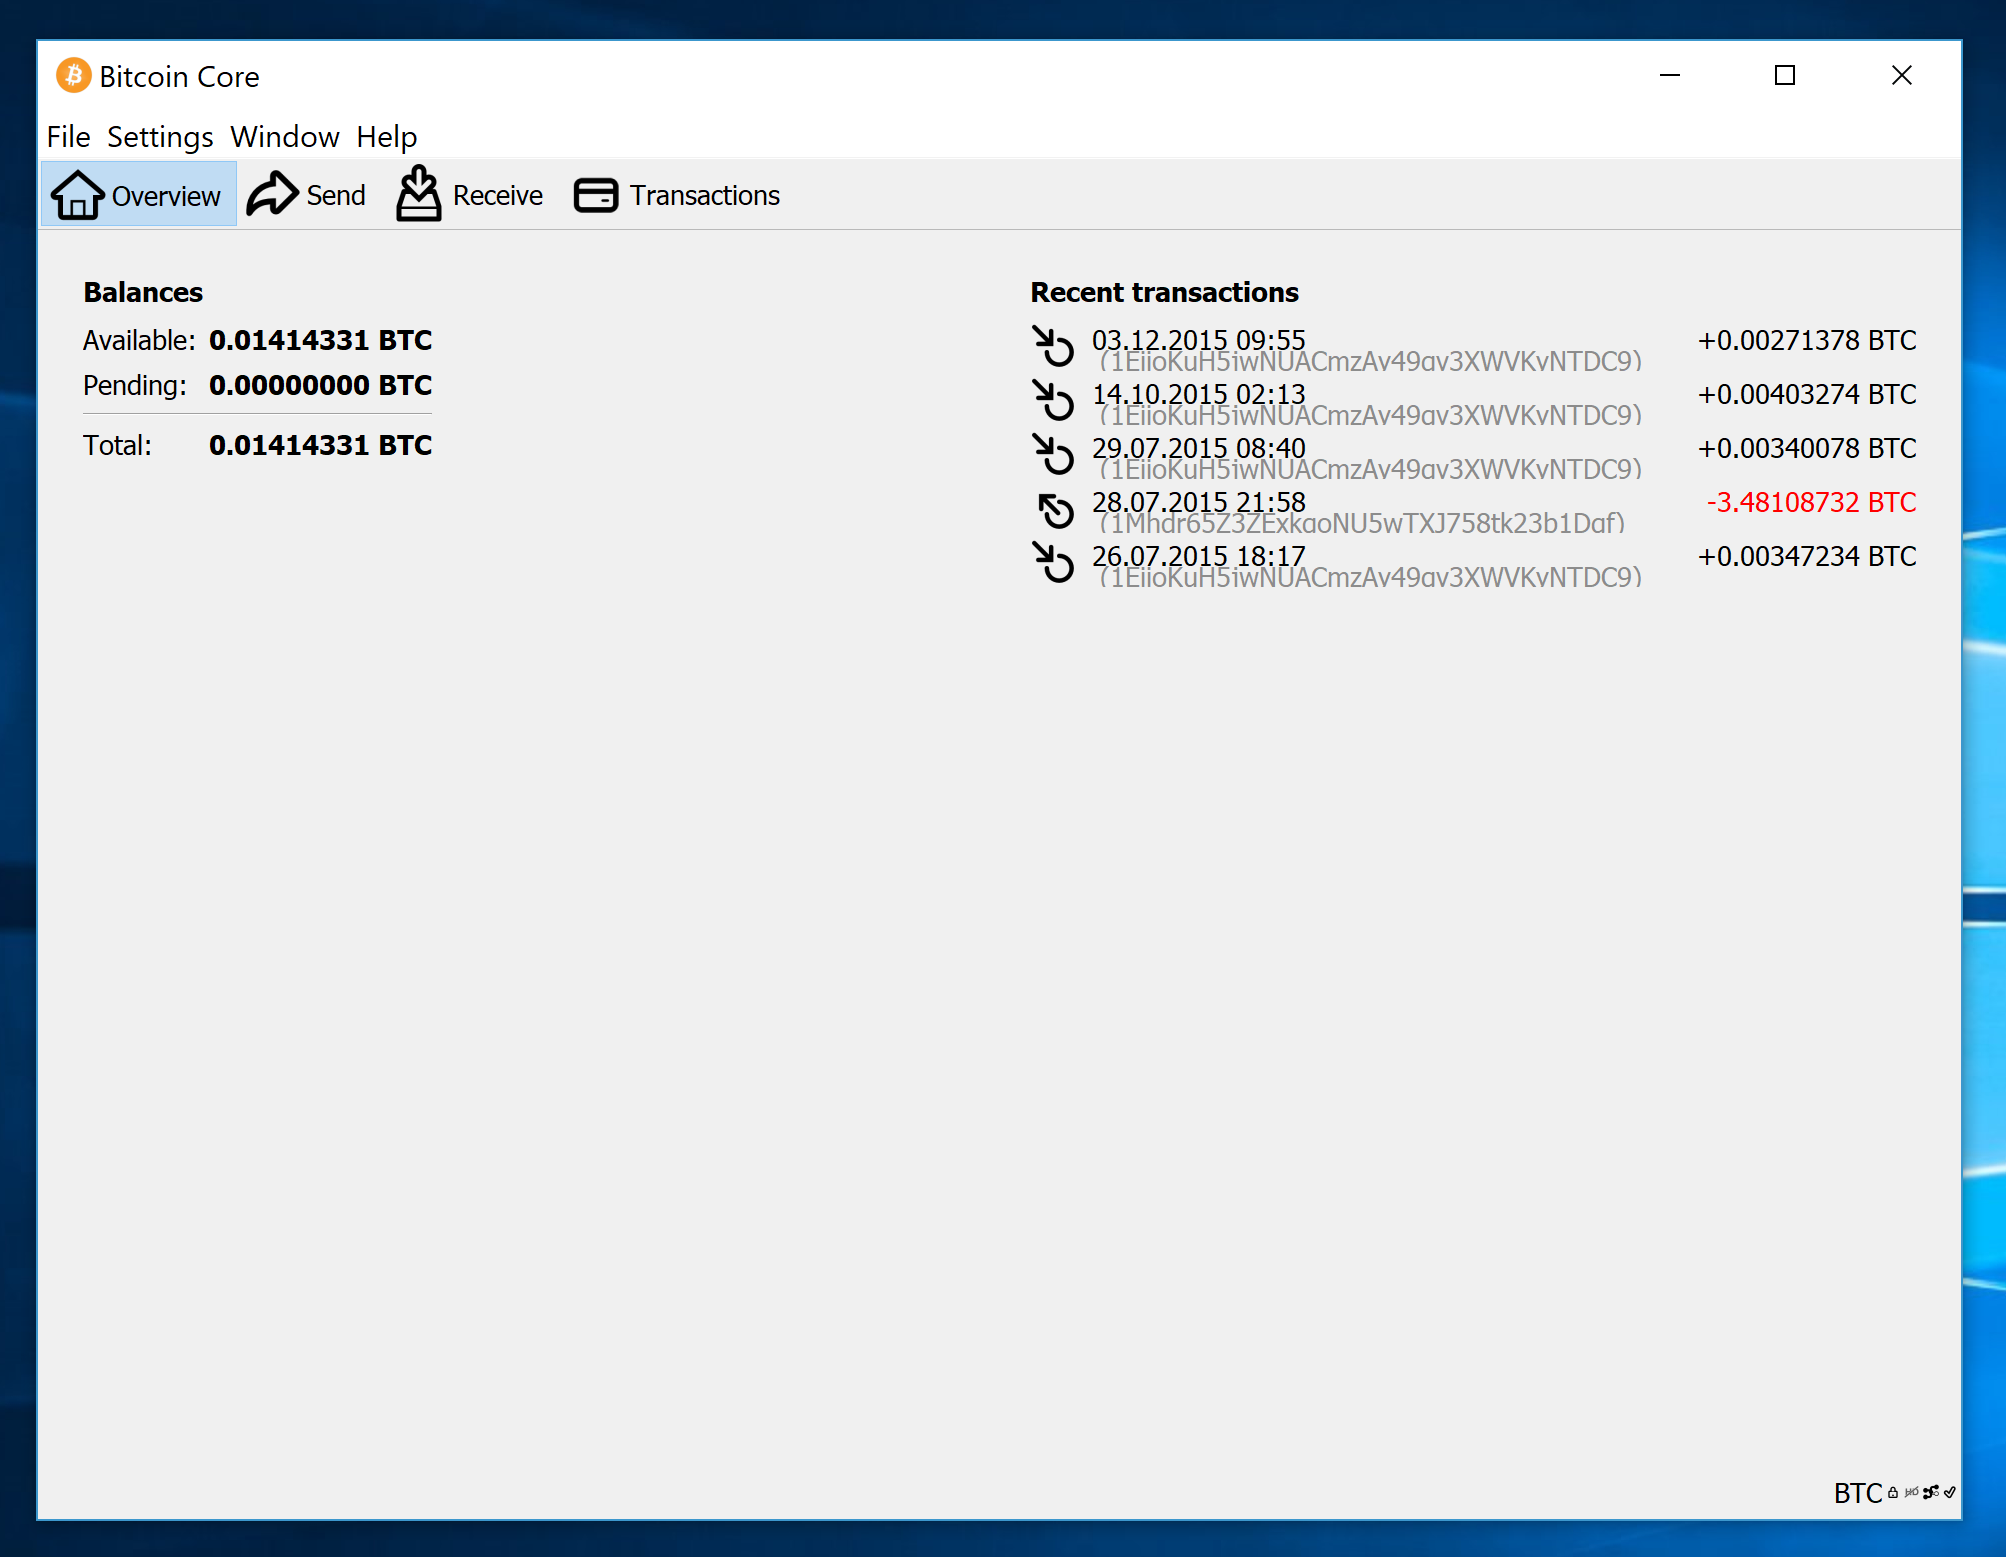Image resolution: width=2006 pixels, height=1557 pixels.
Task: Open the BTC unit selector in status bar
Action: click(x=1857, y=1493)
